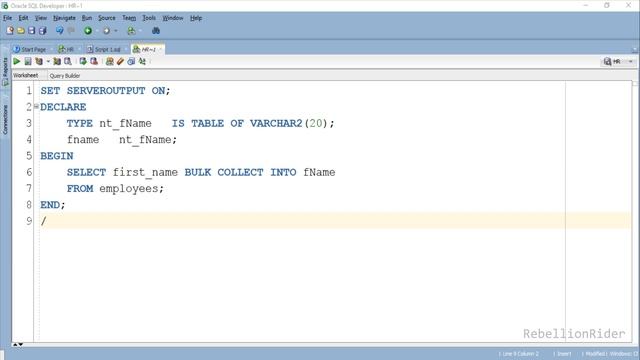Image resolution: width=640 pixels, height=360 pixels.
Task: Click the Clear eraser icon in worksheet toolbar
Action: (x=120, y=62)
